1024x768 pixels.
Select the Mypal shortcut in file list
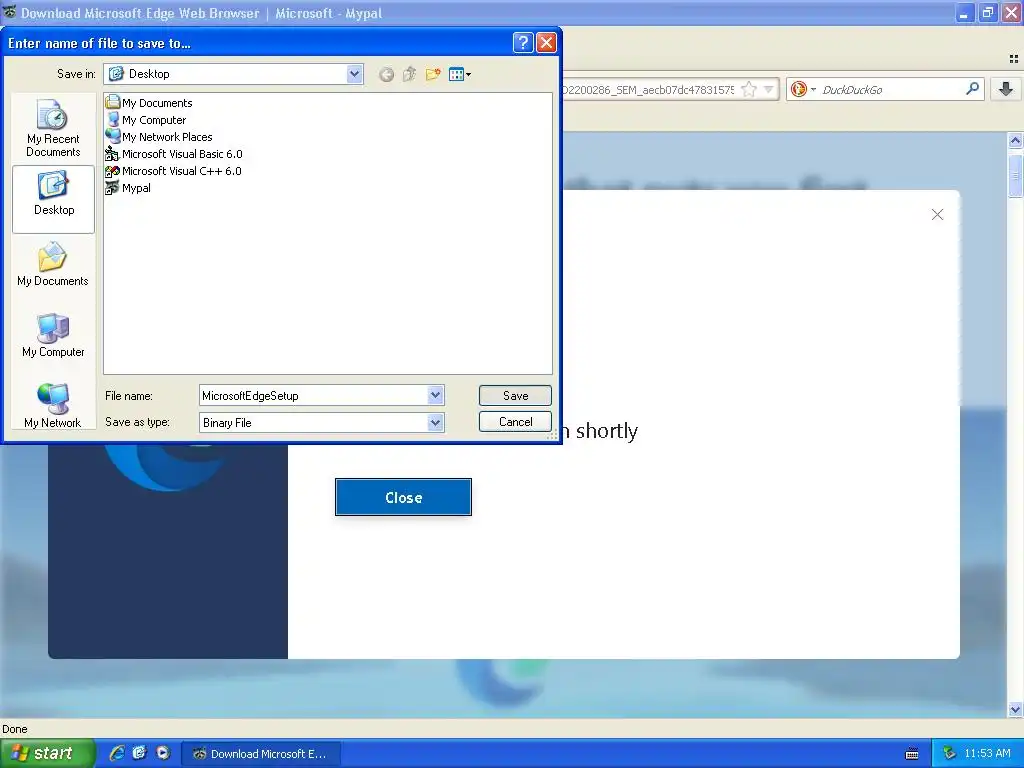128,187
